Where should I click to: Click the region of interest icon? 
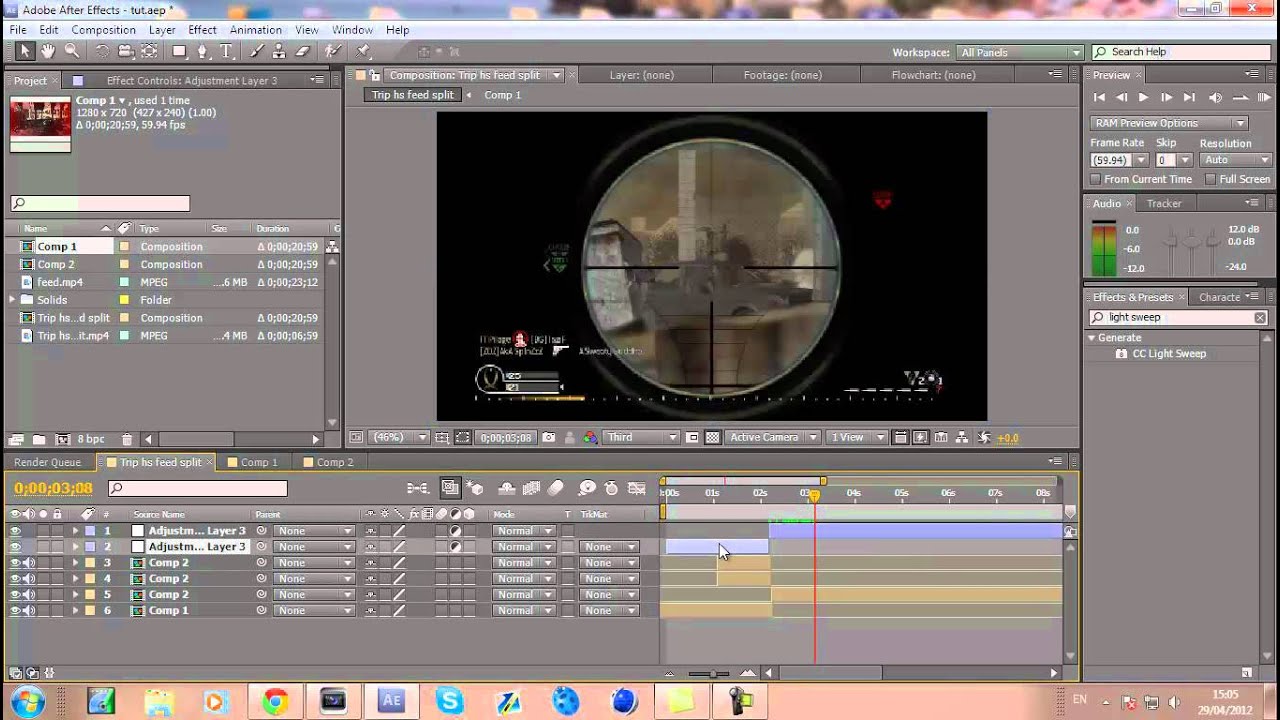click(692, 437)
